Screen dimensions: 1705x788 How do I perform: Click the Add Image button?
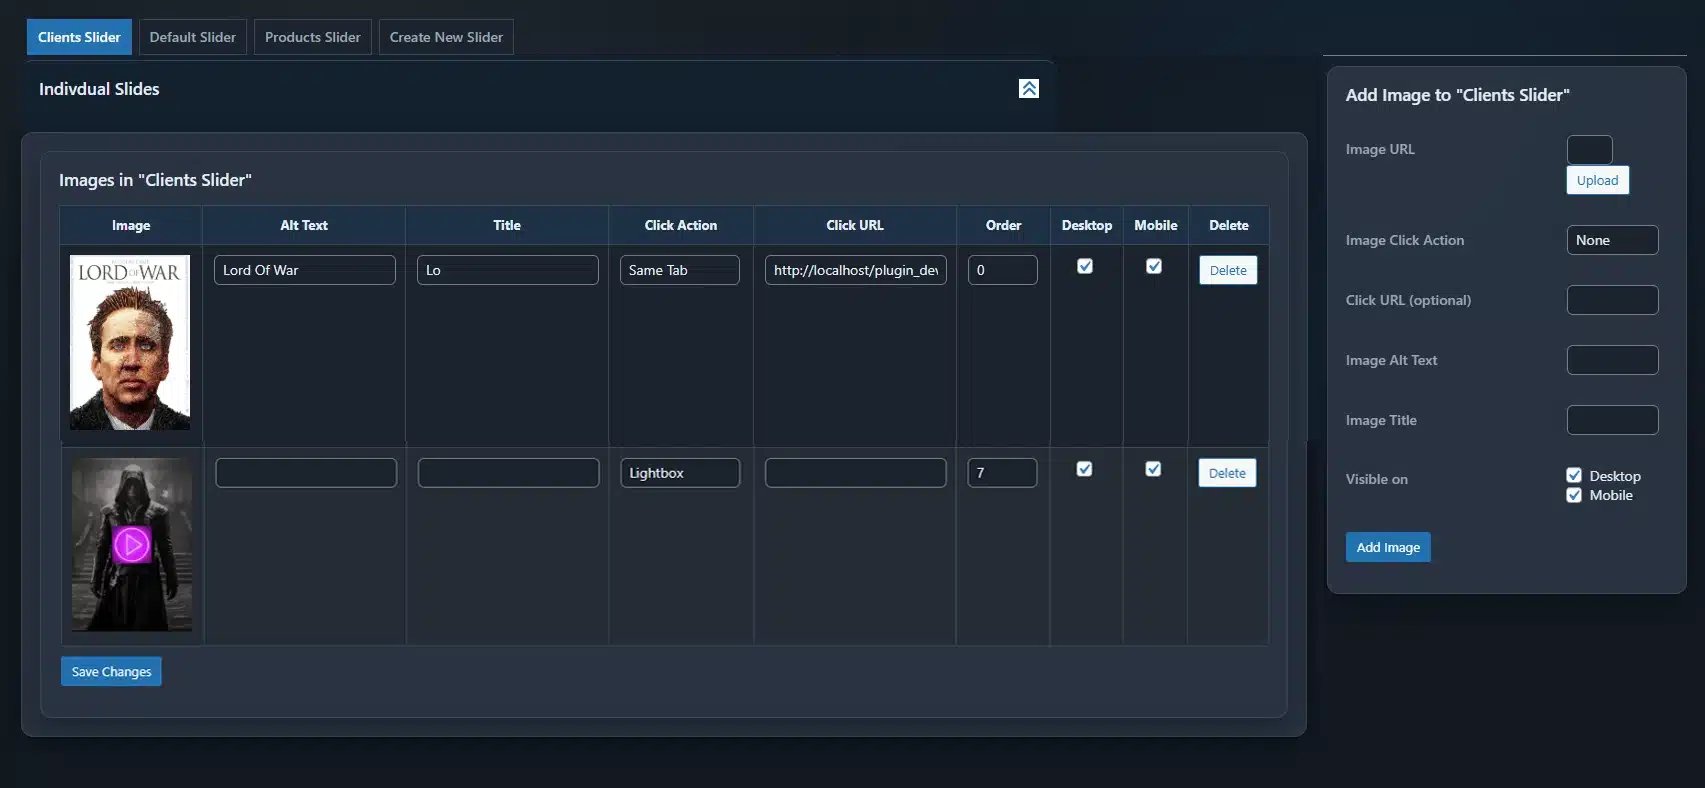[x=1387, y=547]
